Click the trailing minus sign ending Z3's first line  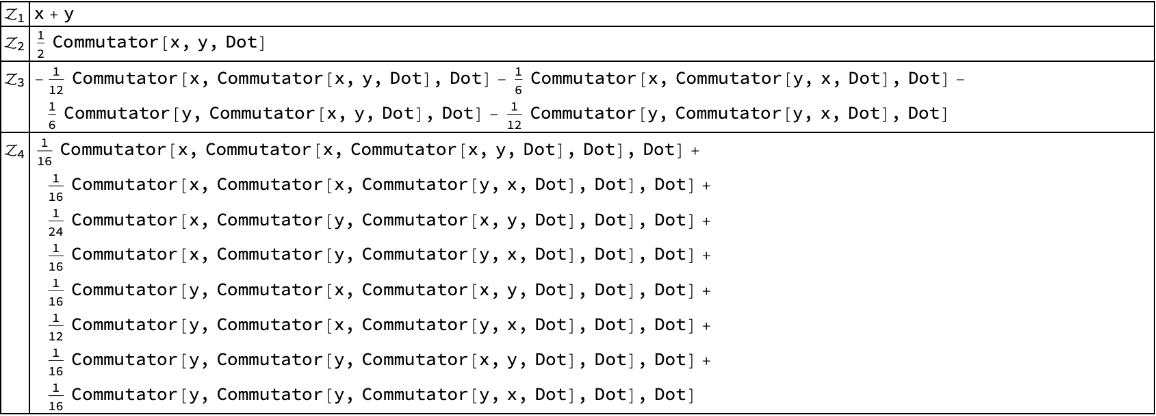point(959,79)
